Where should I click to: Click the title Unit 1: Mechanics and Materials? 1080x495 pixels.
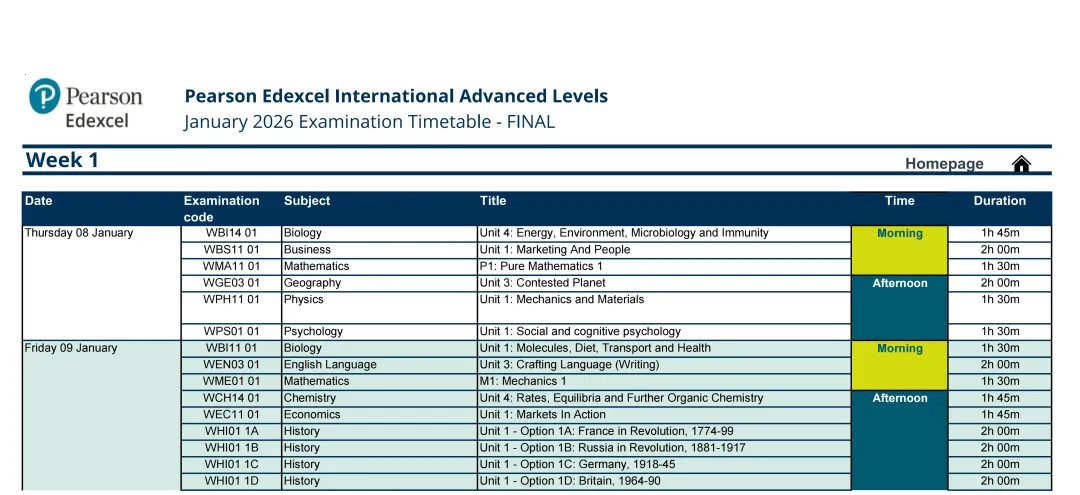click(562, 299)
